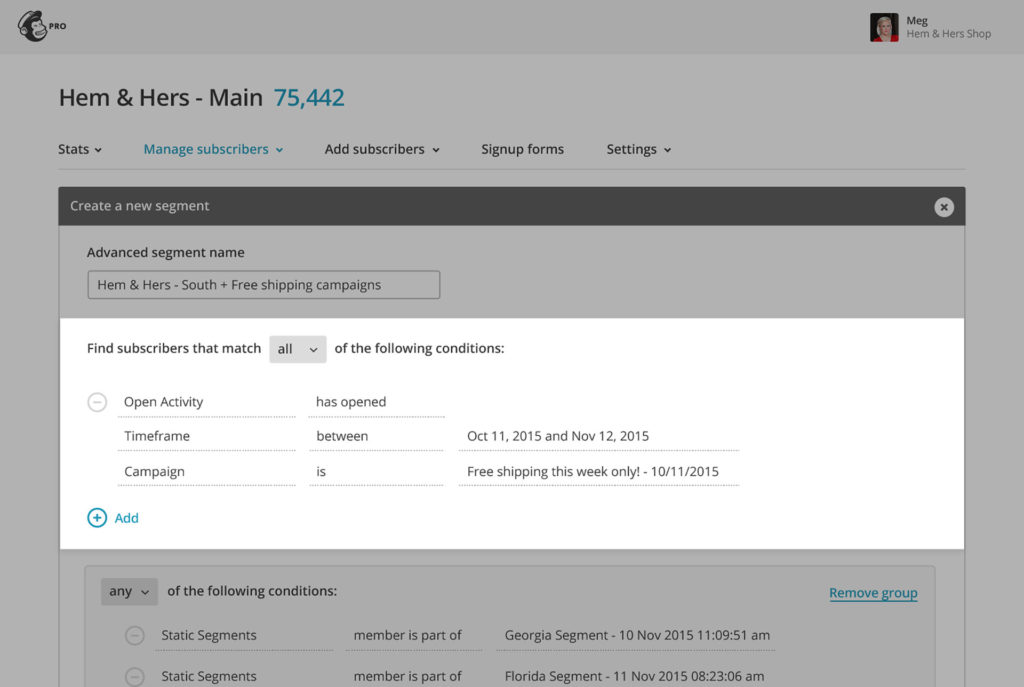Click the subscriber count 75,442
Viewport: 1024px width, 687px height.
(308, 98)
